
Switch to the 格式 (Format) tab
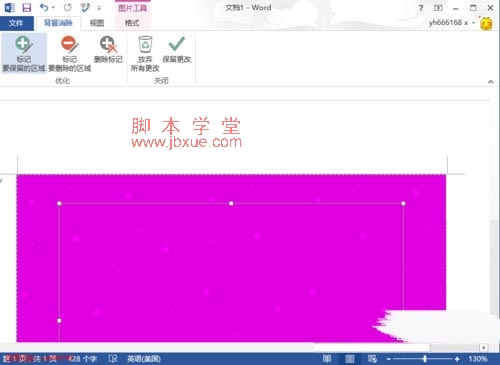pyautogui.click(x=132, y=23)
